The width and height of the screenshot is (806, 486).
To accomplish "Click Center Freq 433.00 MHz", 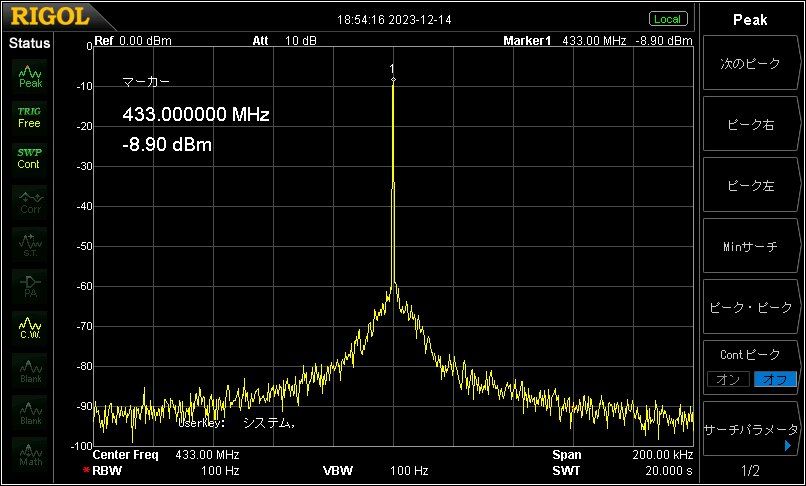I will pyautogui.click(x=166, y=455).
